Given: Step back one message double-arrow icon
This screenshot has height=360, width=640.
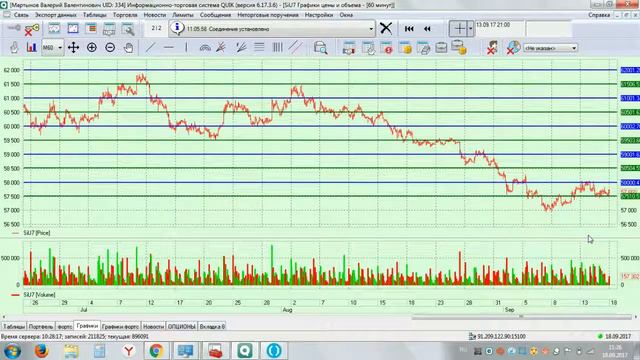Looking at the screenshot, I should [x=427, y=29].
